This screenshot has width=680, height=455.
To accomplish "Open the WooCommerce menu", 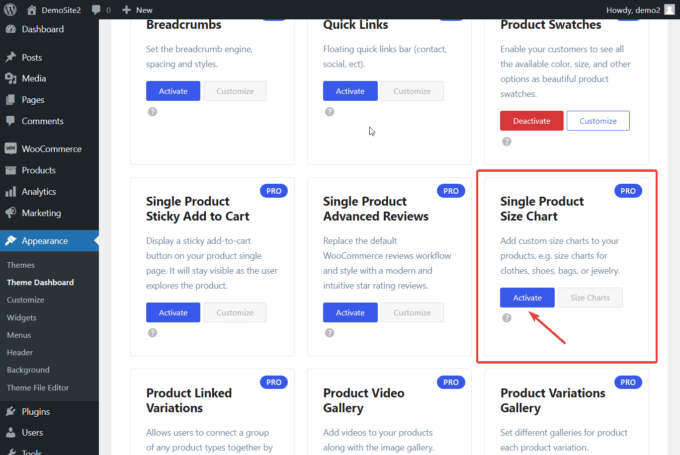I will click(x=52, y=149).
